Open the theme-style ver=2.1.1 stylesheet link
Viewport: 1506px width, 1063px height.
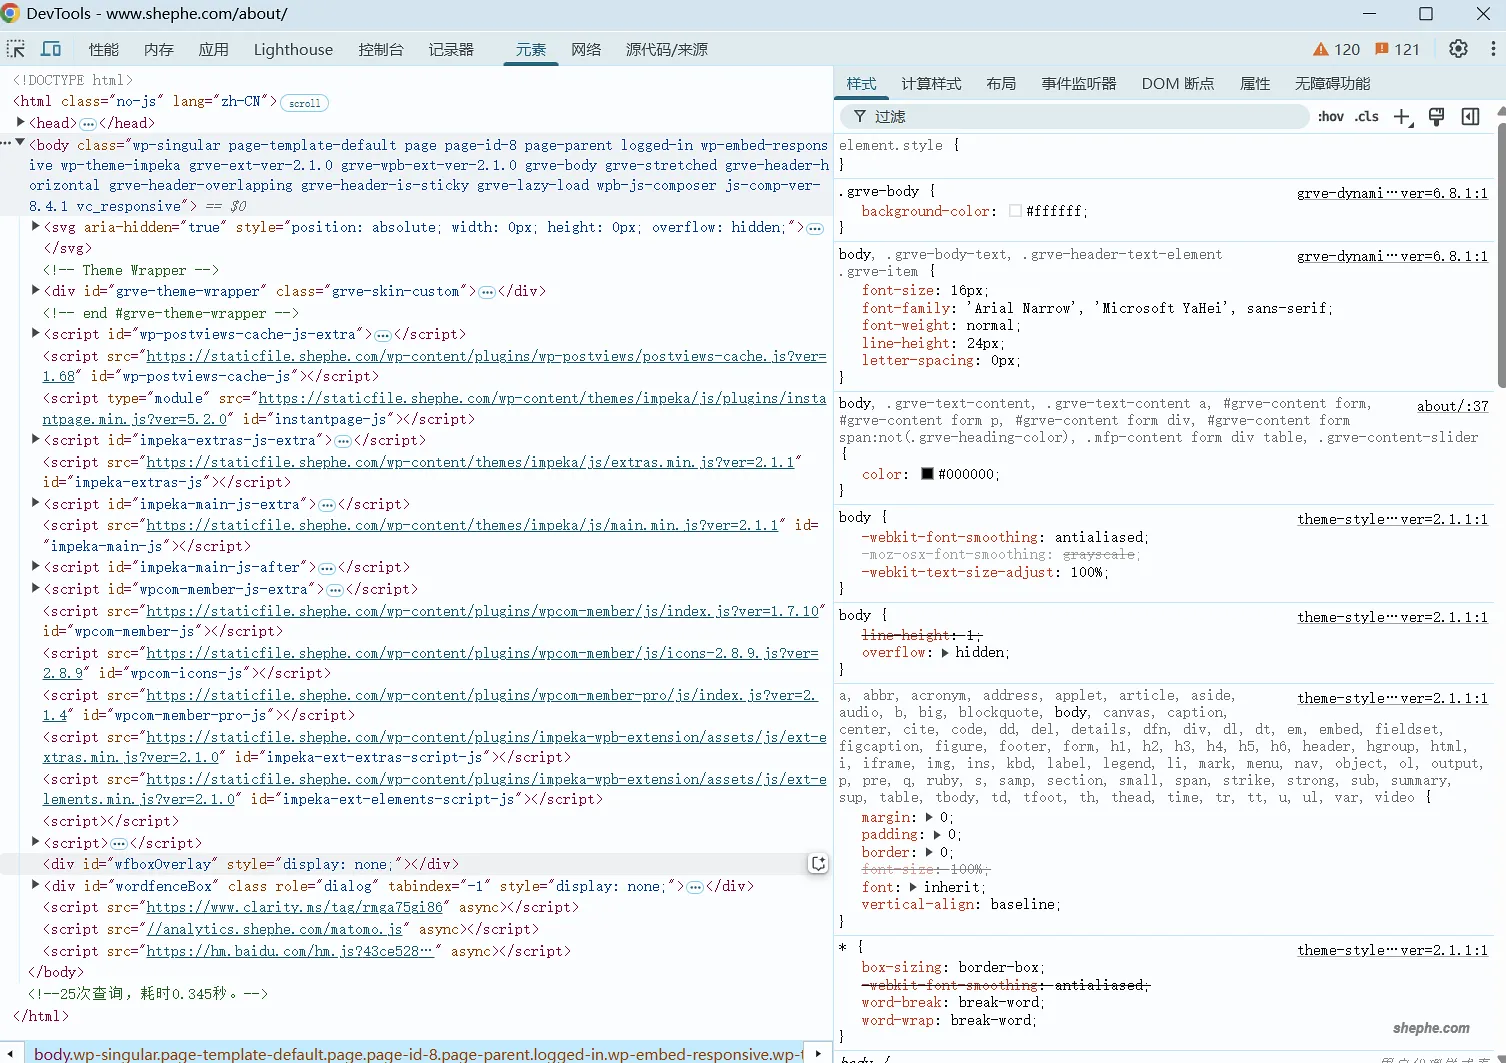pos(1392,519)
